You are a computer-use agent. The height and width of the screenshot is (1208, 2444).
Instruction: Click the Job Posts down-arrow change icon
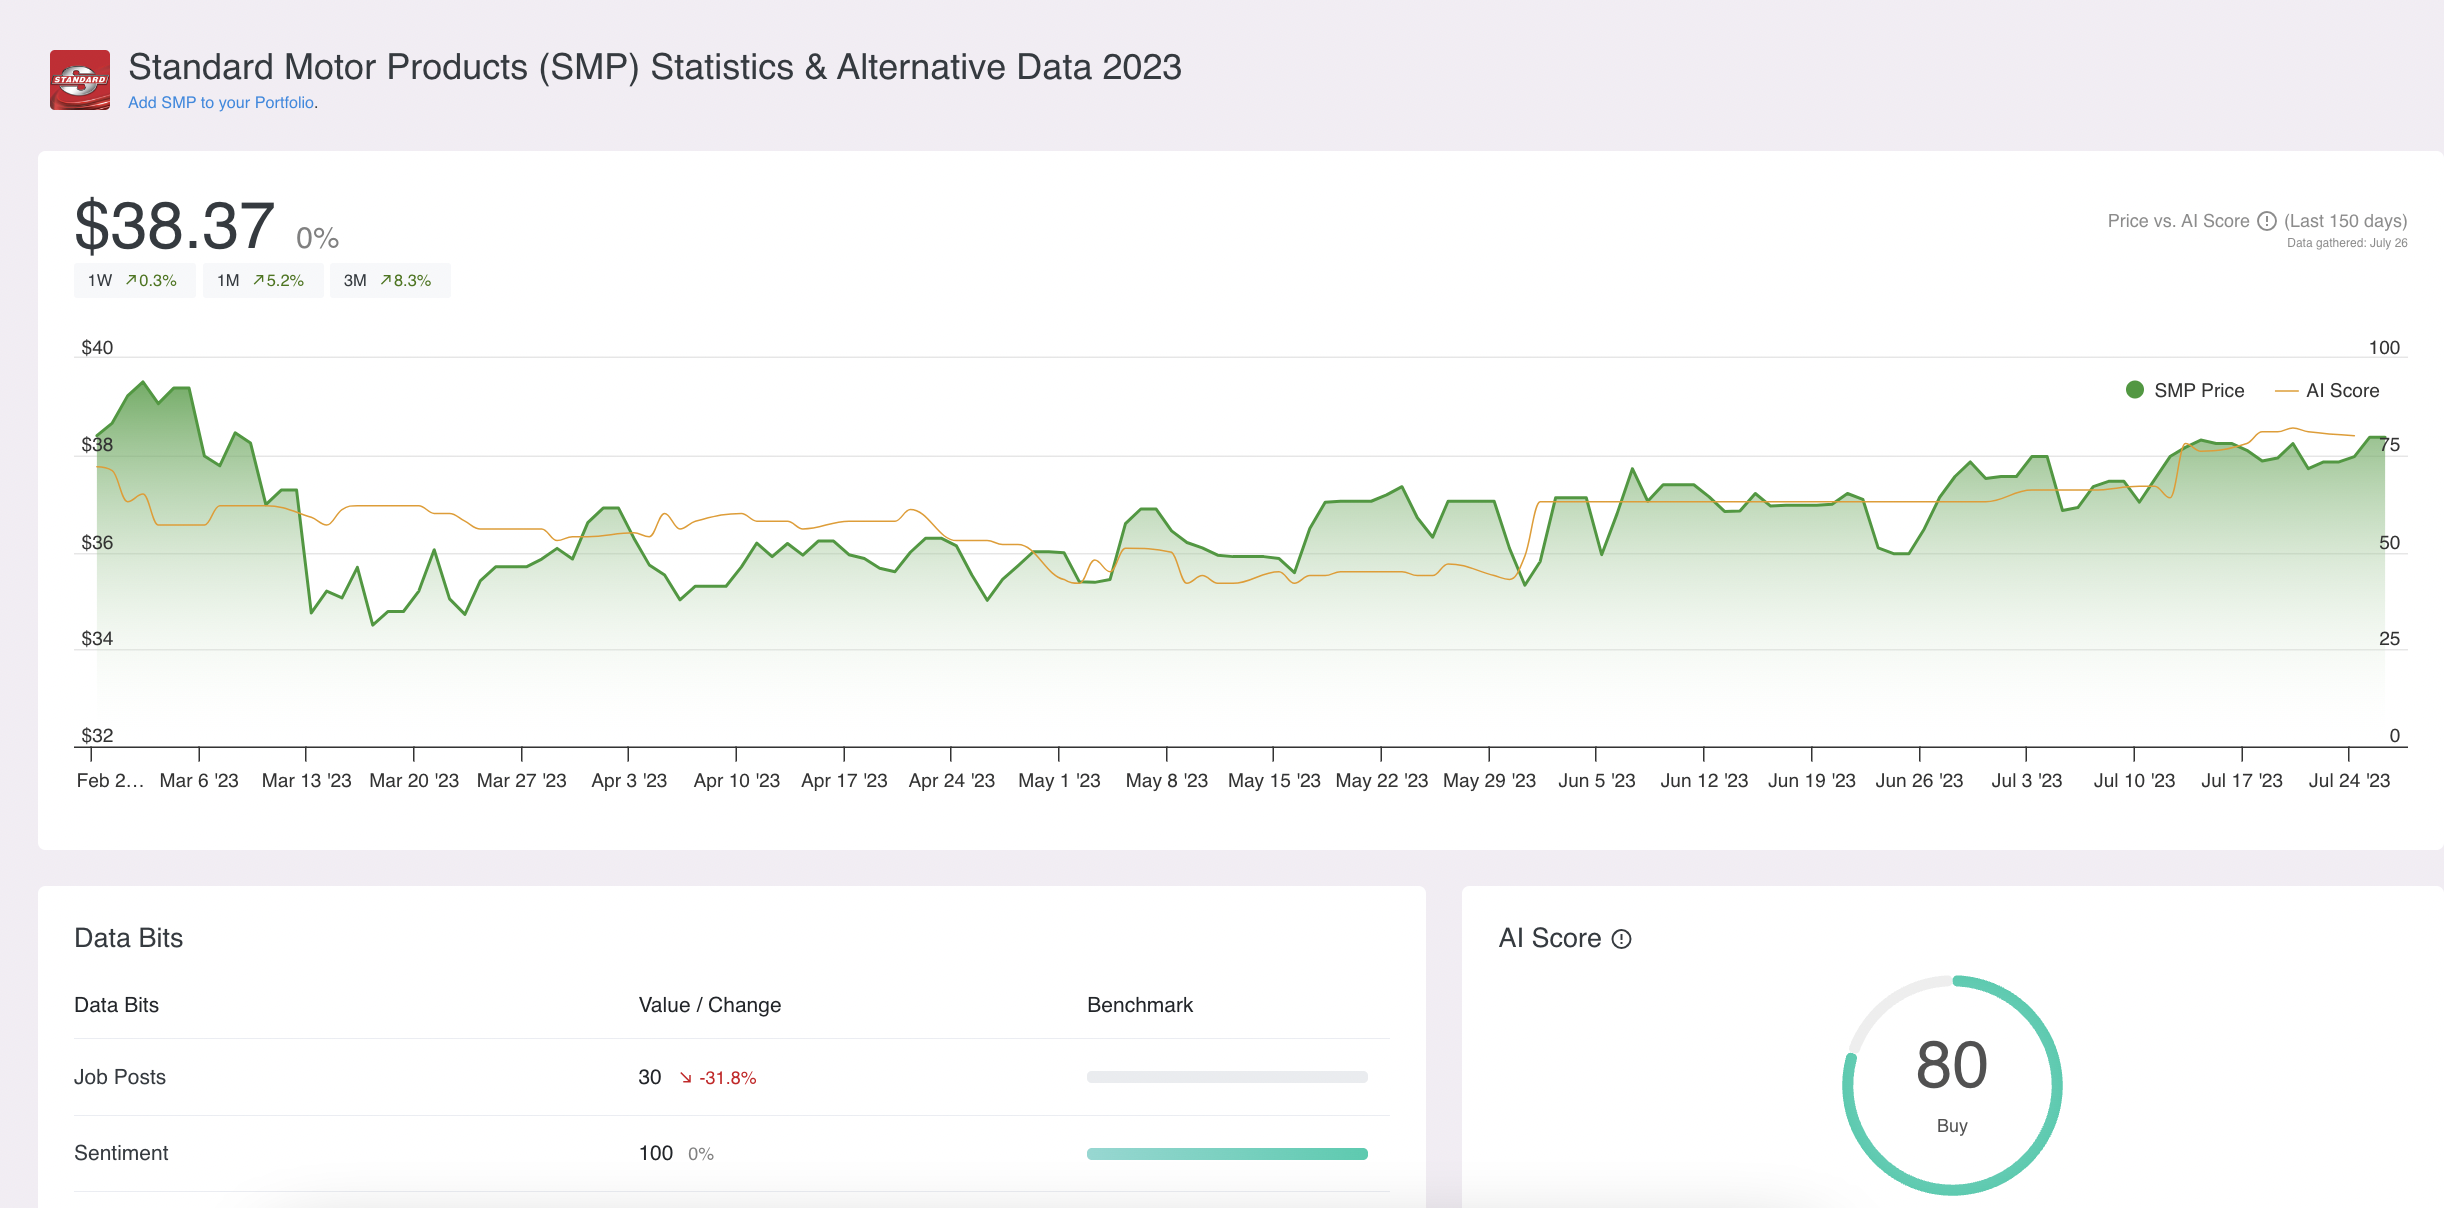point(686,1078)
